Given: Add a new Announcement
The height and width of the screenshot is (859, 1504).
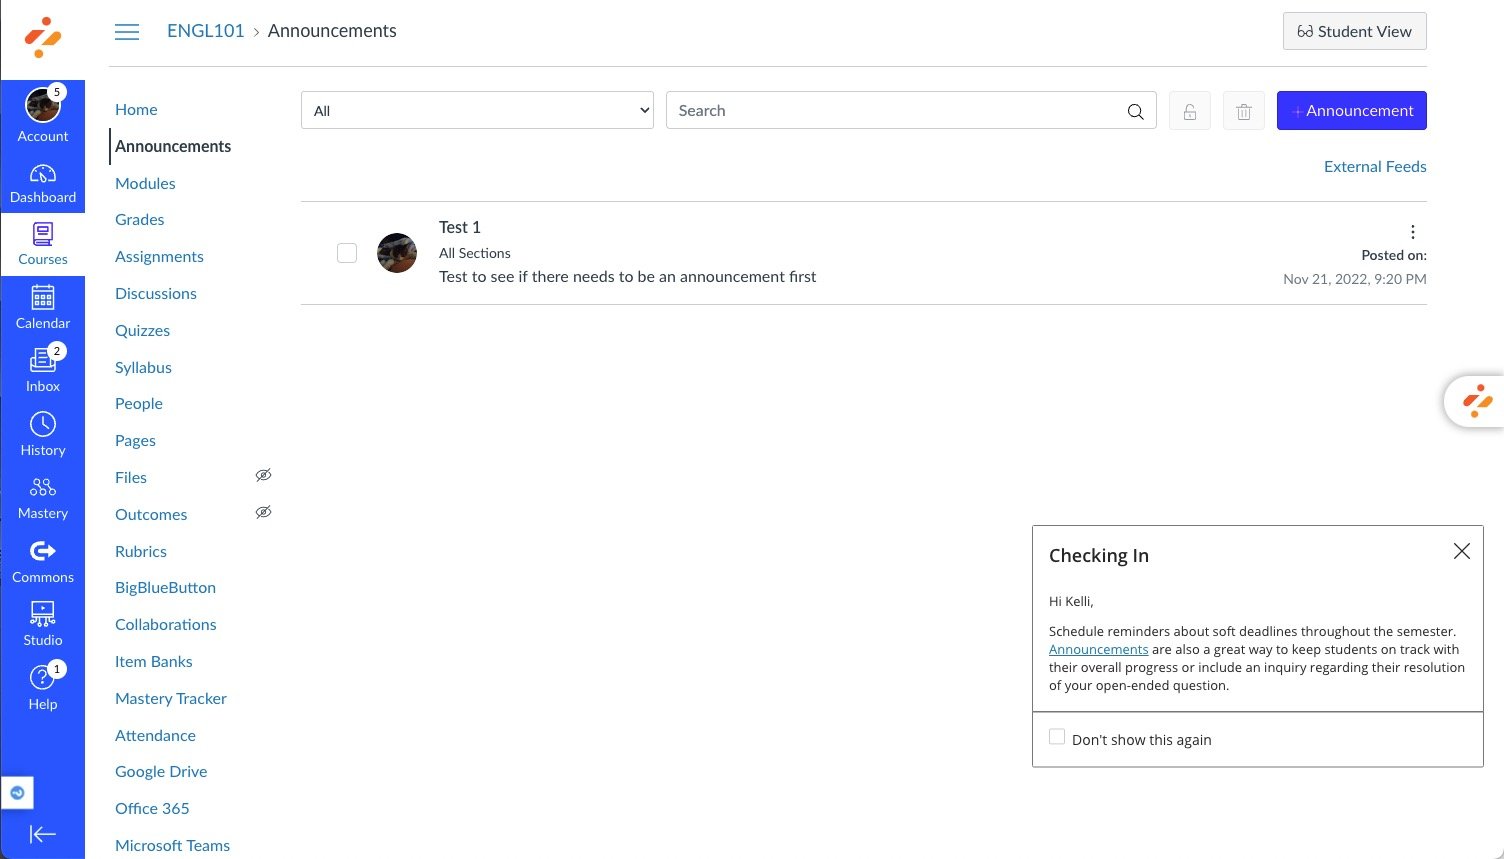Looking at the screenshot, I should click(1352, 111).
